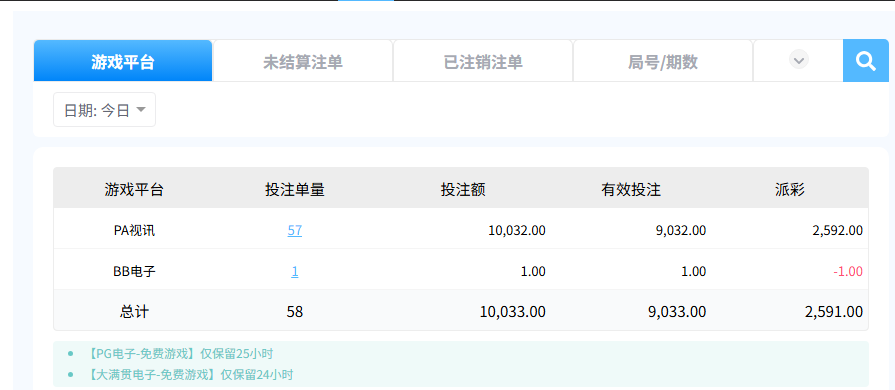Screen dimensions: 895x390
Task: Select the BB电子 platform cell
Action: coord(134,272)
